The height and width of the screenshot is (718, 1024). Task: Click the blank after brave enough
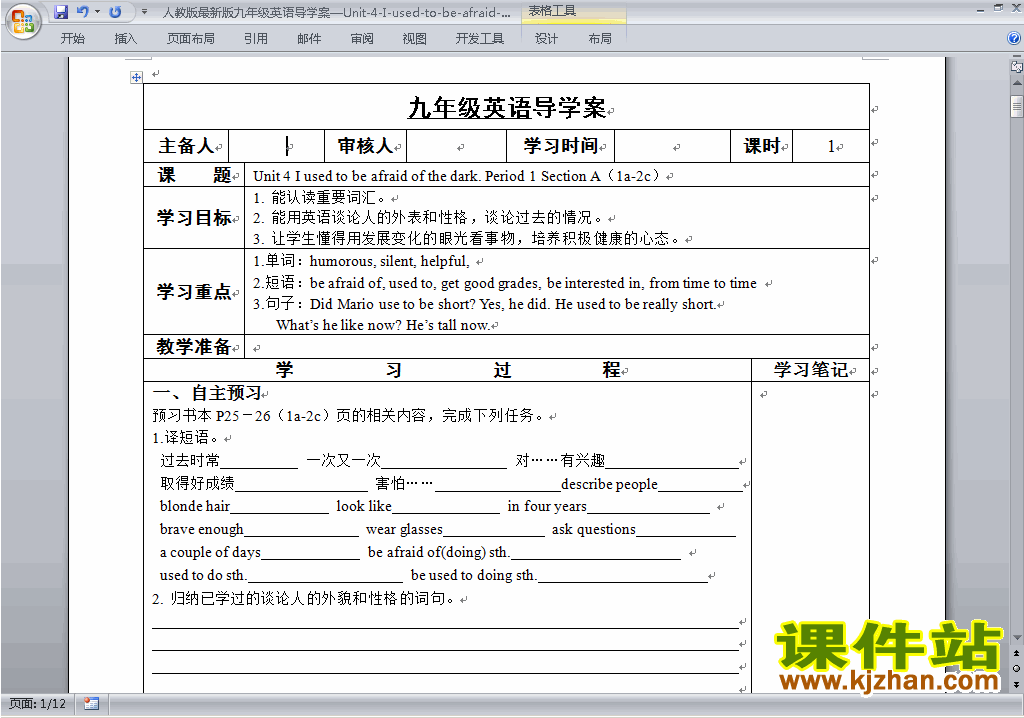(301, 531)
